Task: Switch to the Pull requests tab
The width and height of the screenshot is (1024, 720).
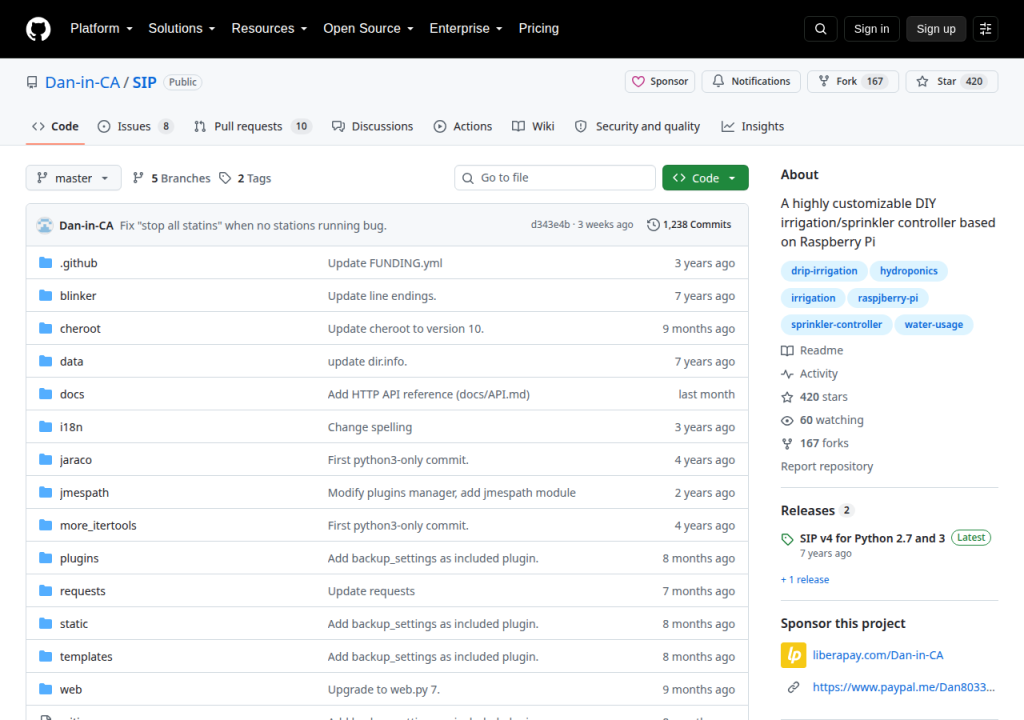Action: point(253,127)
